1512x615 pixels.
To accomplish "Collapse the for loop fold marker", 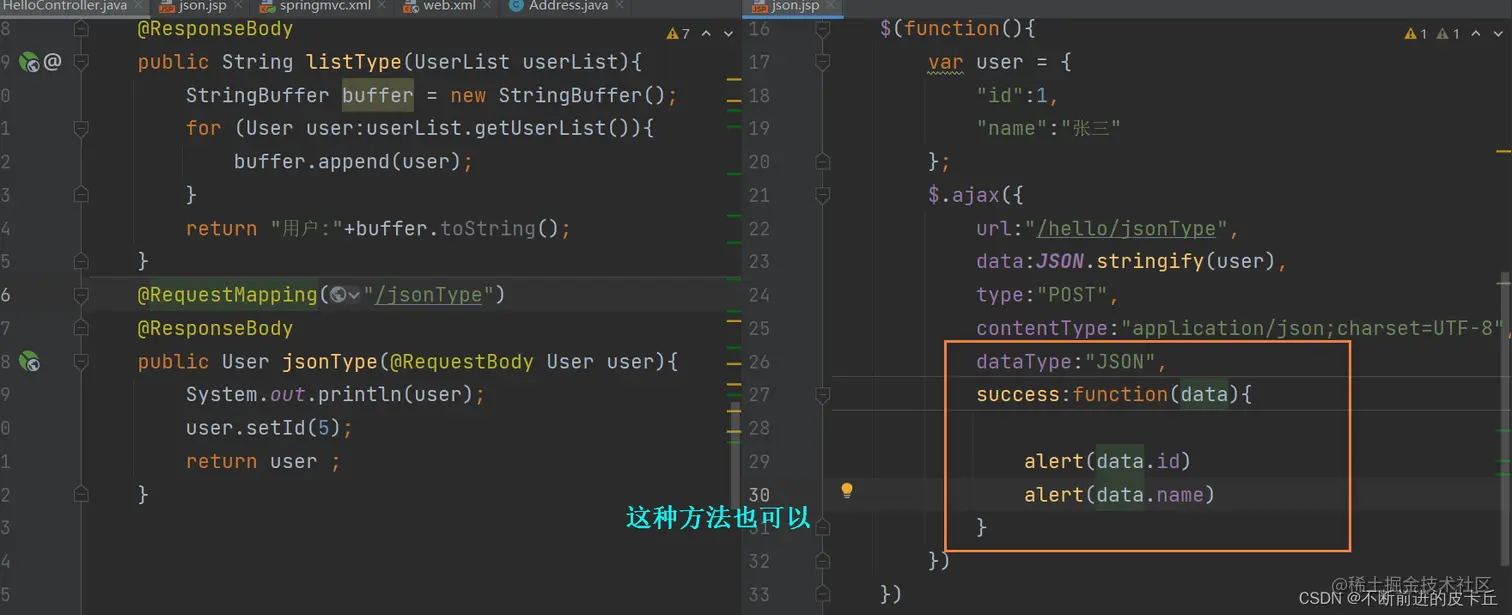I will pos(81,128).
